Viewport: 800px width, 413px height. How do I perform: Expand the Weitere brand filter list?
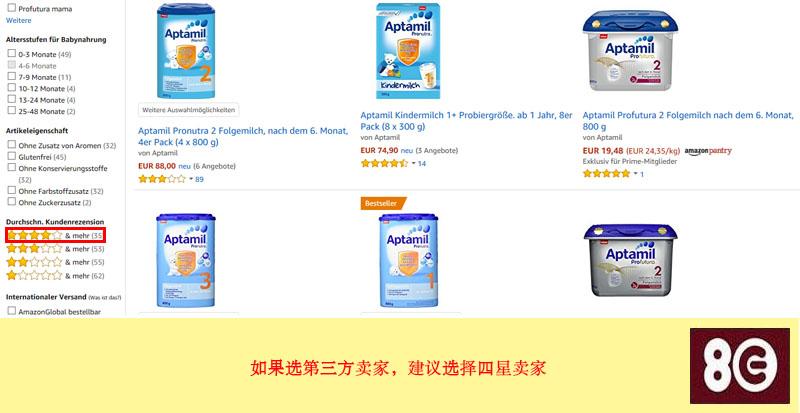click(x=18, y=20)
